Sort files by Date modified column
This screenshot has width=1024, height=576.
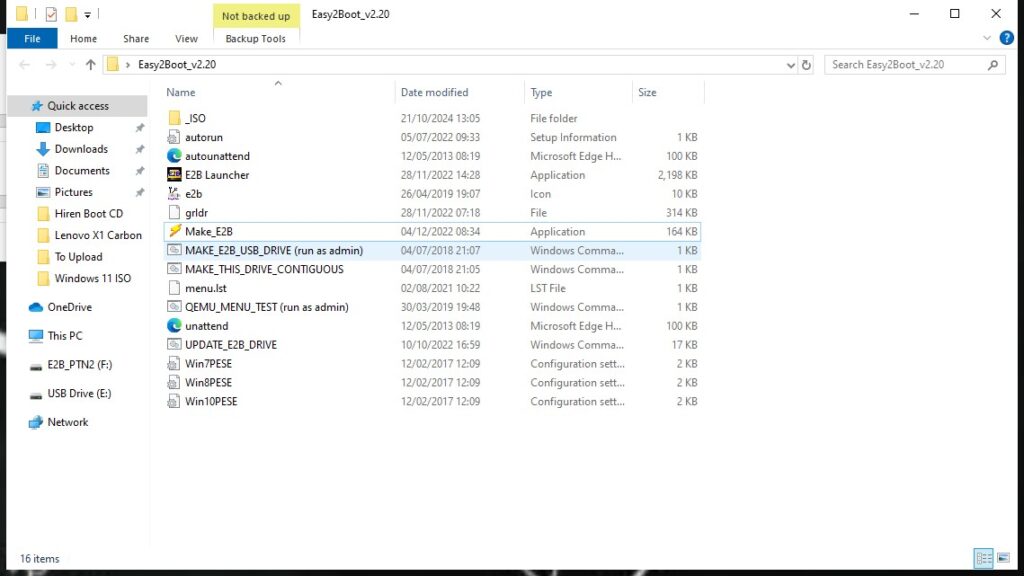click(x=434, y=93)
